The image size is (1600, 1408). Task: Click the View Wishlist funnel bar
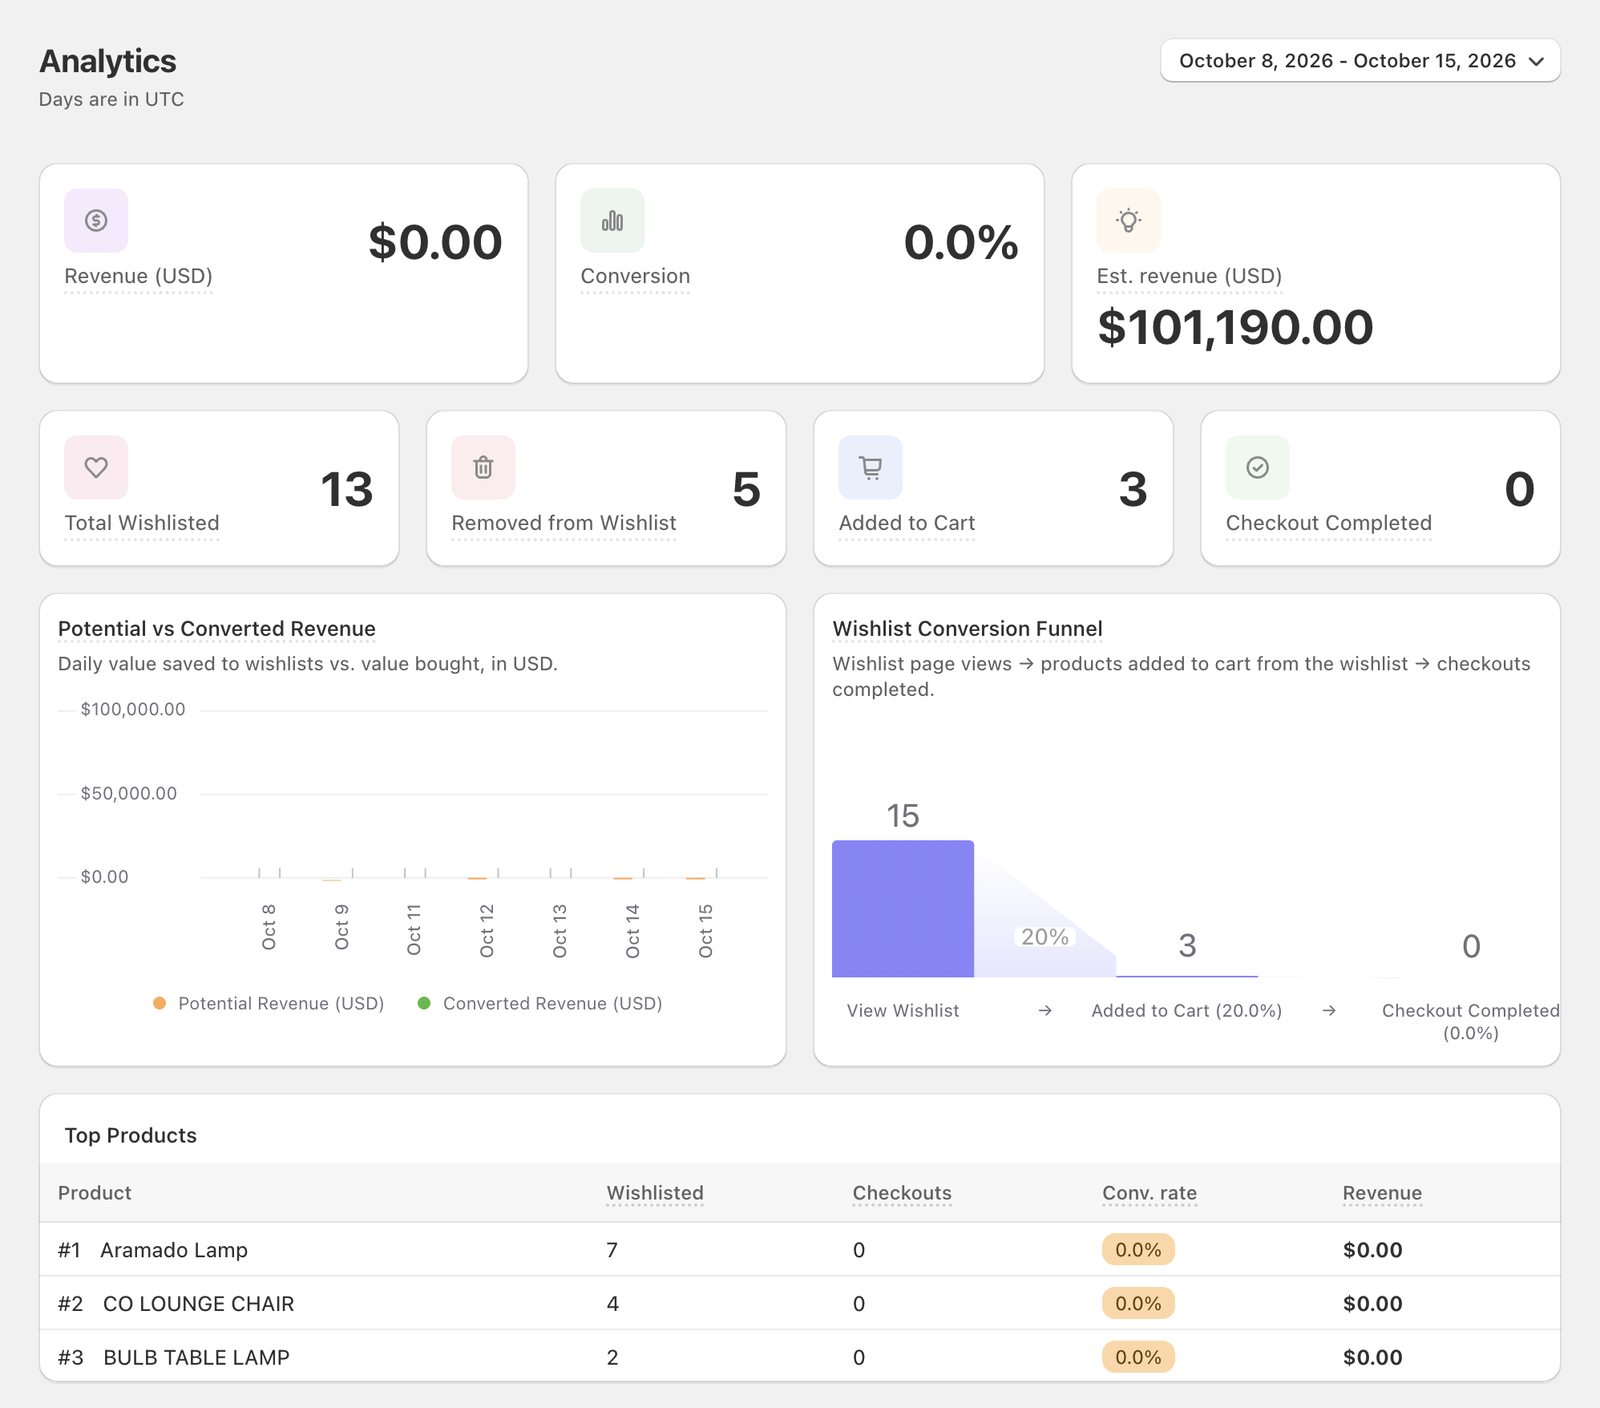pyautogui.click(x=903, y=909)
